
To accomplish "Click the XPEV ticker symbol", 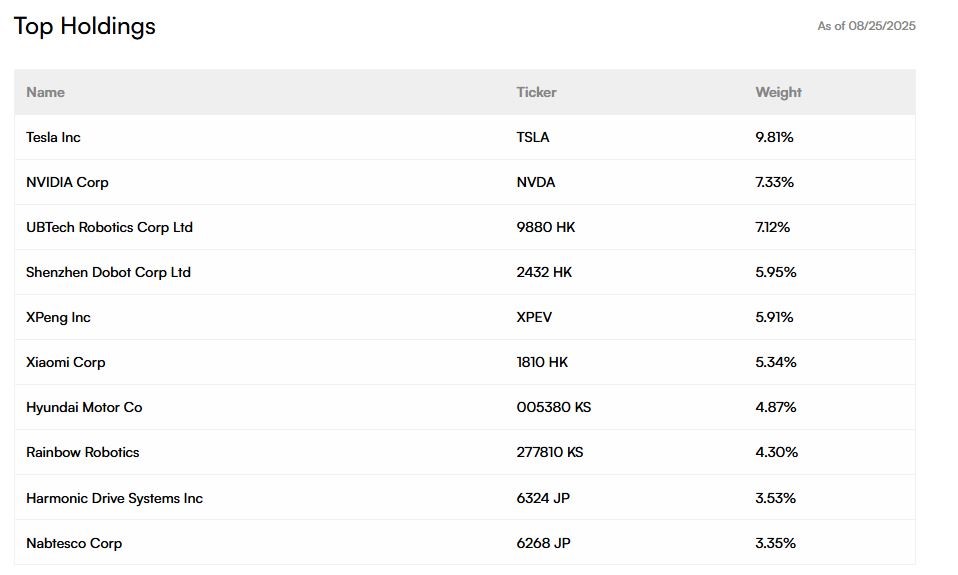I will 534,317.
